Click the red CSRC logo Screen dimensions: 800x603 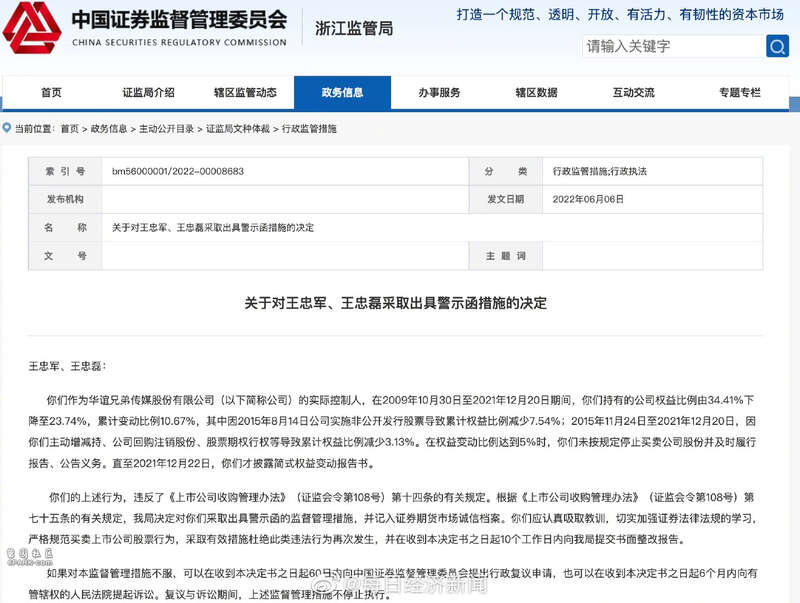(x=32, y=28)
